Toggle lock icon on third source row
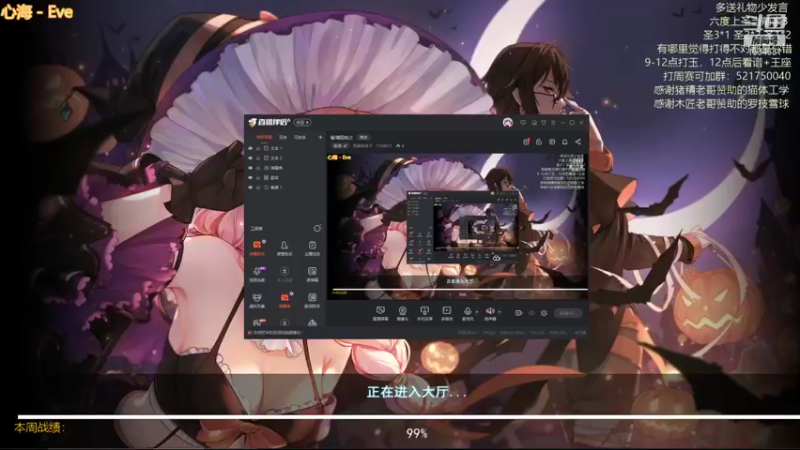Viewport: 800px width, 450px height. (x=258, y=168)
